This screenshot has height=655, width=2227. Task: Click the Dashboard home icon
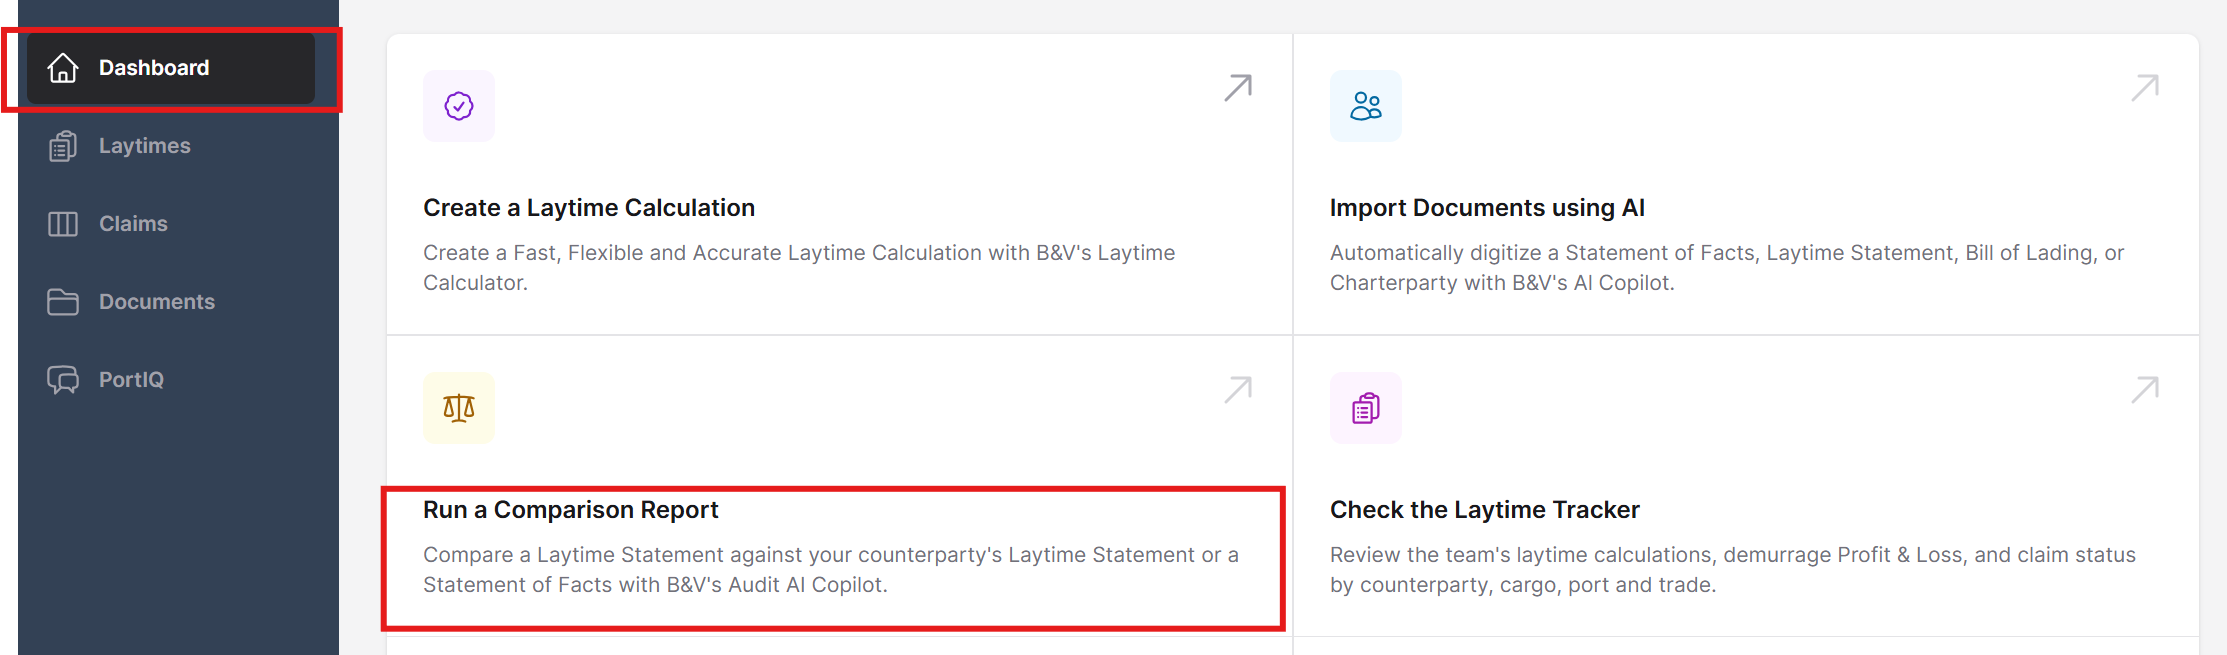(63, 68)
